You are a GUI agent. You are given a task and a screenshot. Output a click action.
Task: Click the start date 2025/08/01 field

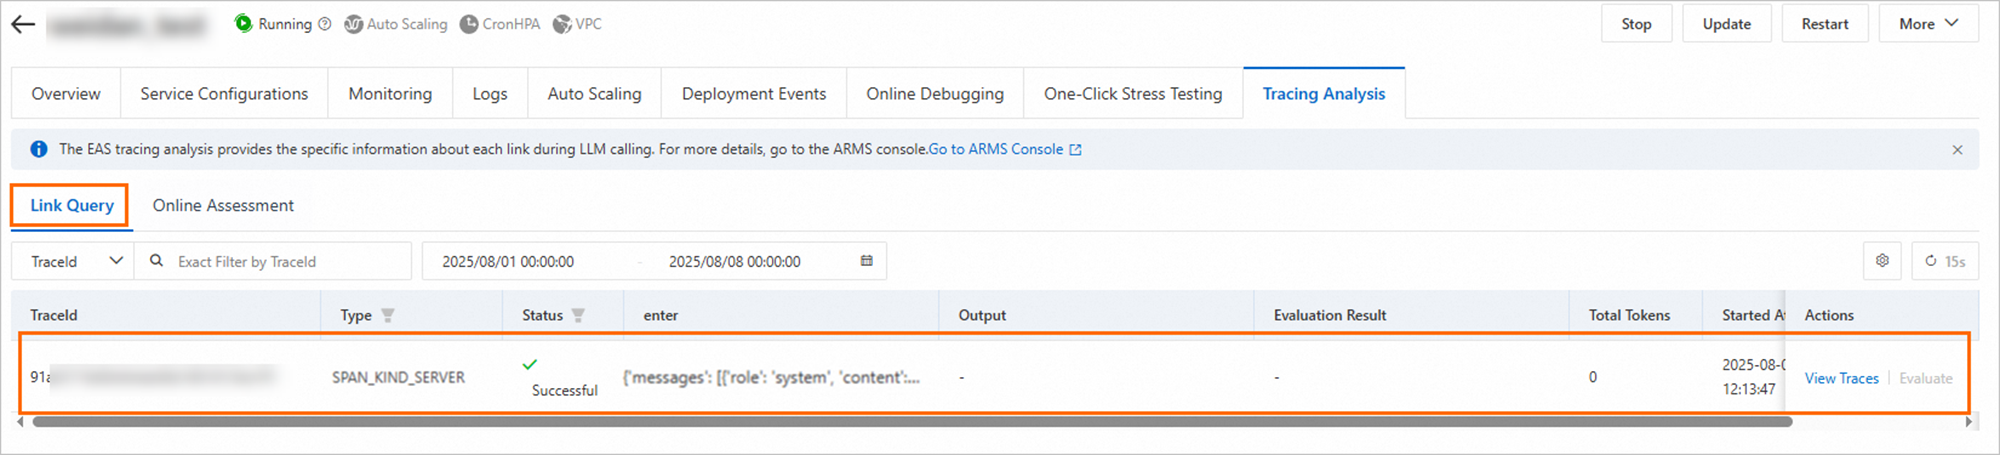508,262
